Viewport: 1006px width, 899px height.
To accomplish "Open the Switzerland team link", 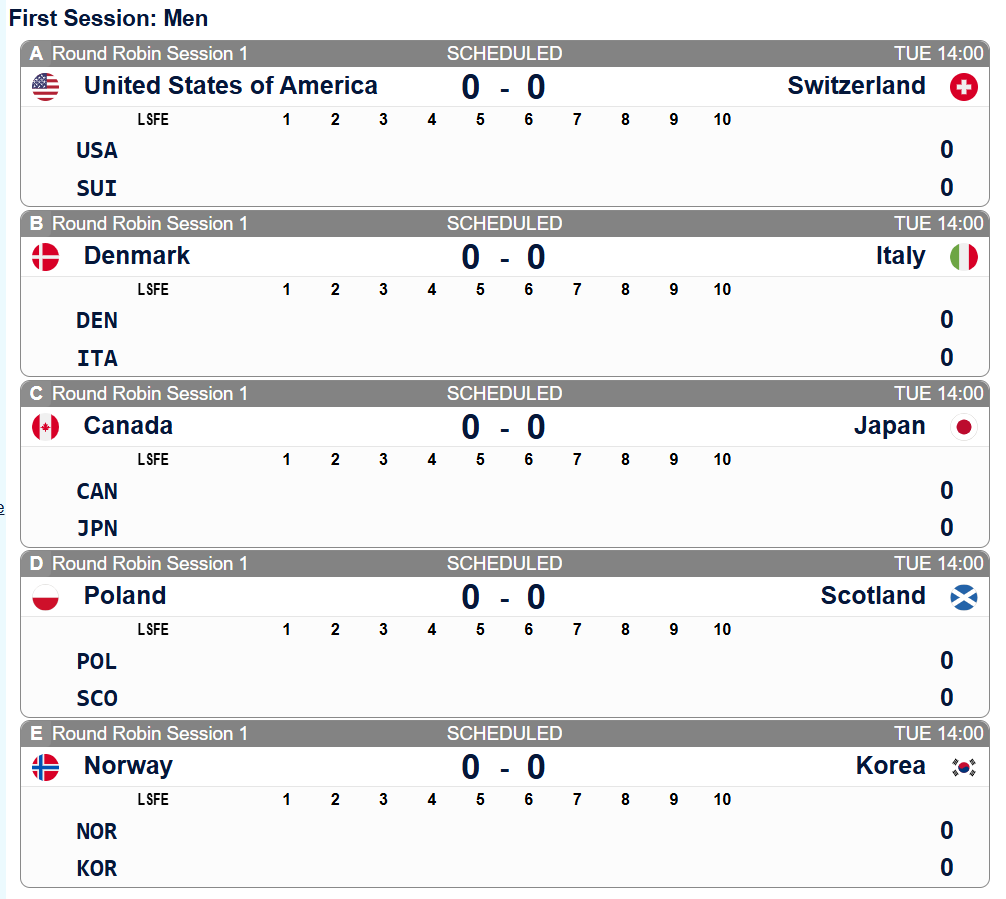I will coord(856,86).
